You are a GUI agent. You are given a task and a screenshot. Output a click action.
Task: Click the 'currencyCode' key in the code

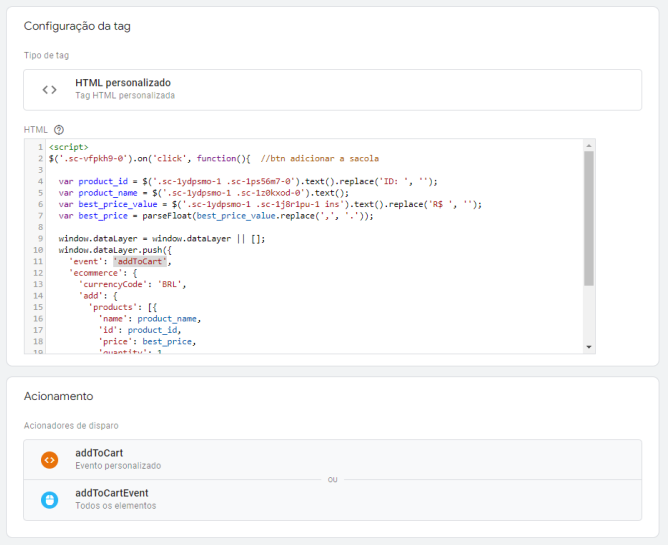point(111,284)
